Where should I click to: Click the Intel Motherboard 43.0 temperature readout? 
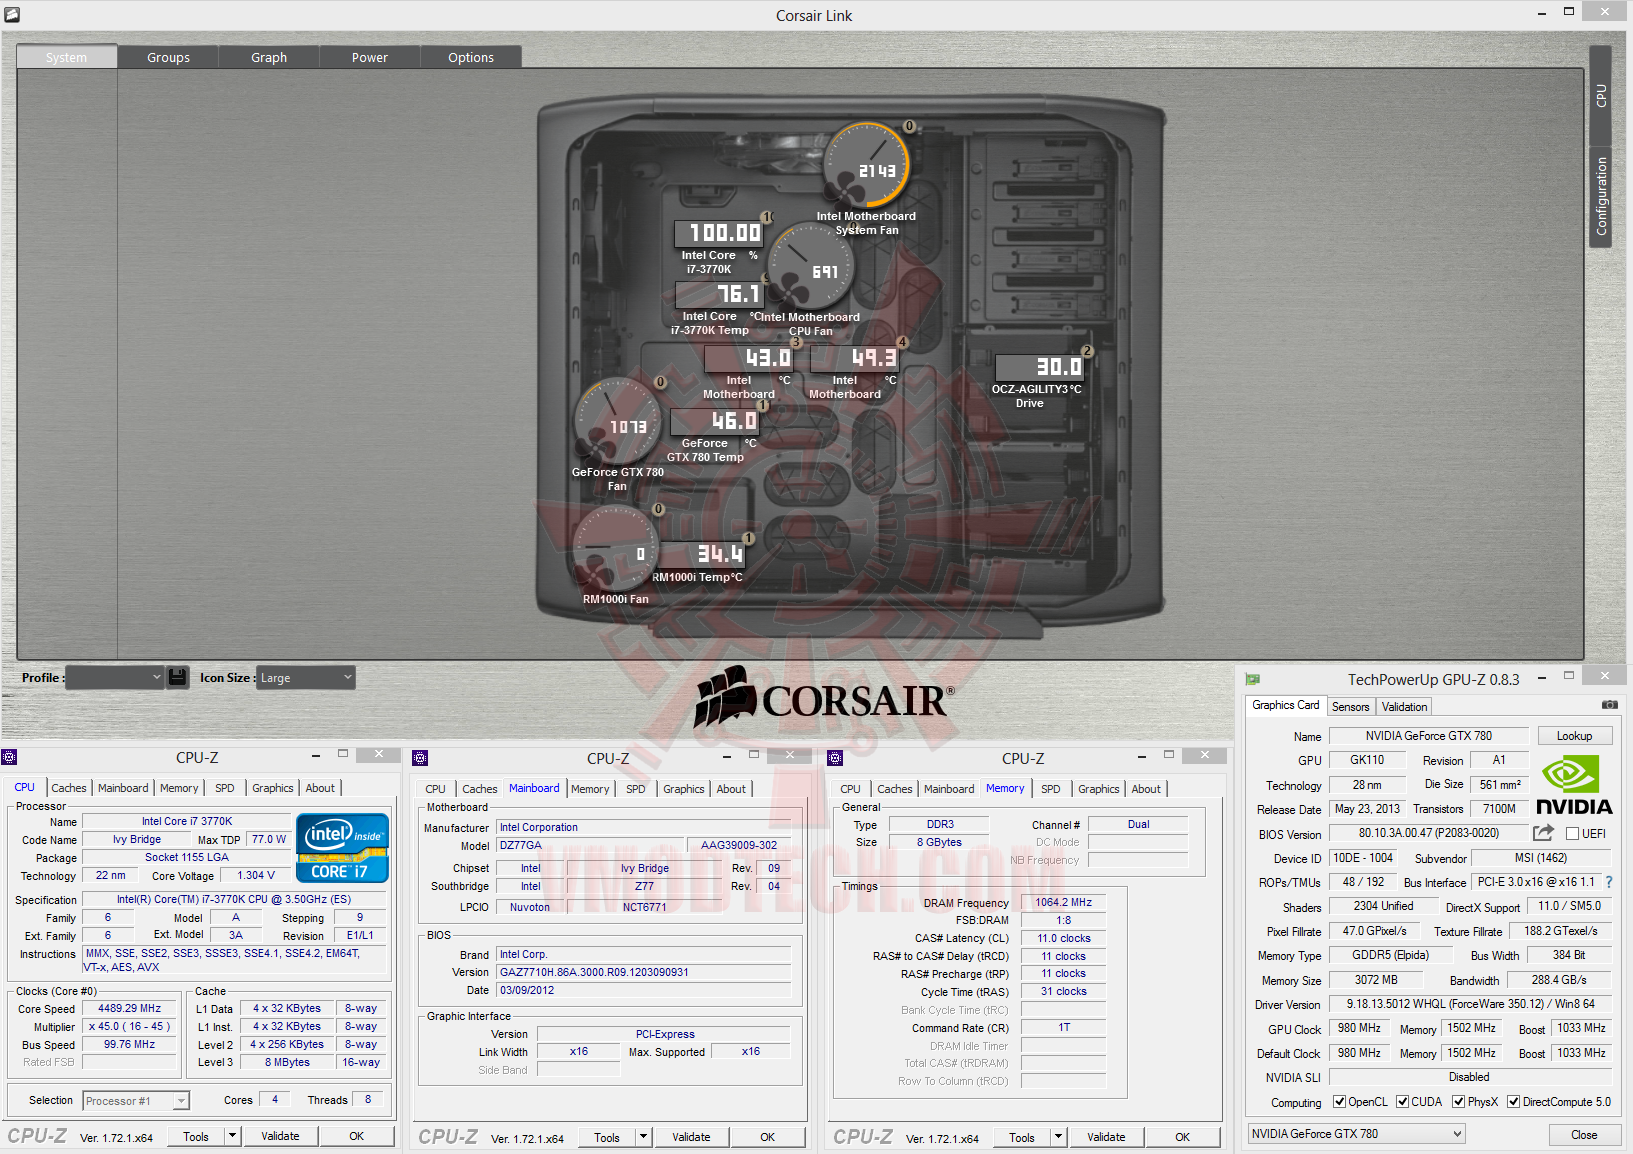(748, 358)
